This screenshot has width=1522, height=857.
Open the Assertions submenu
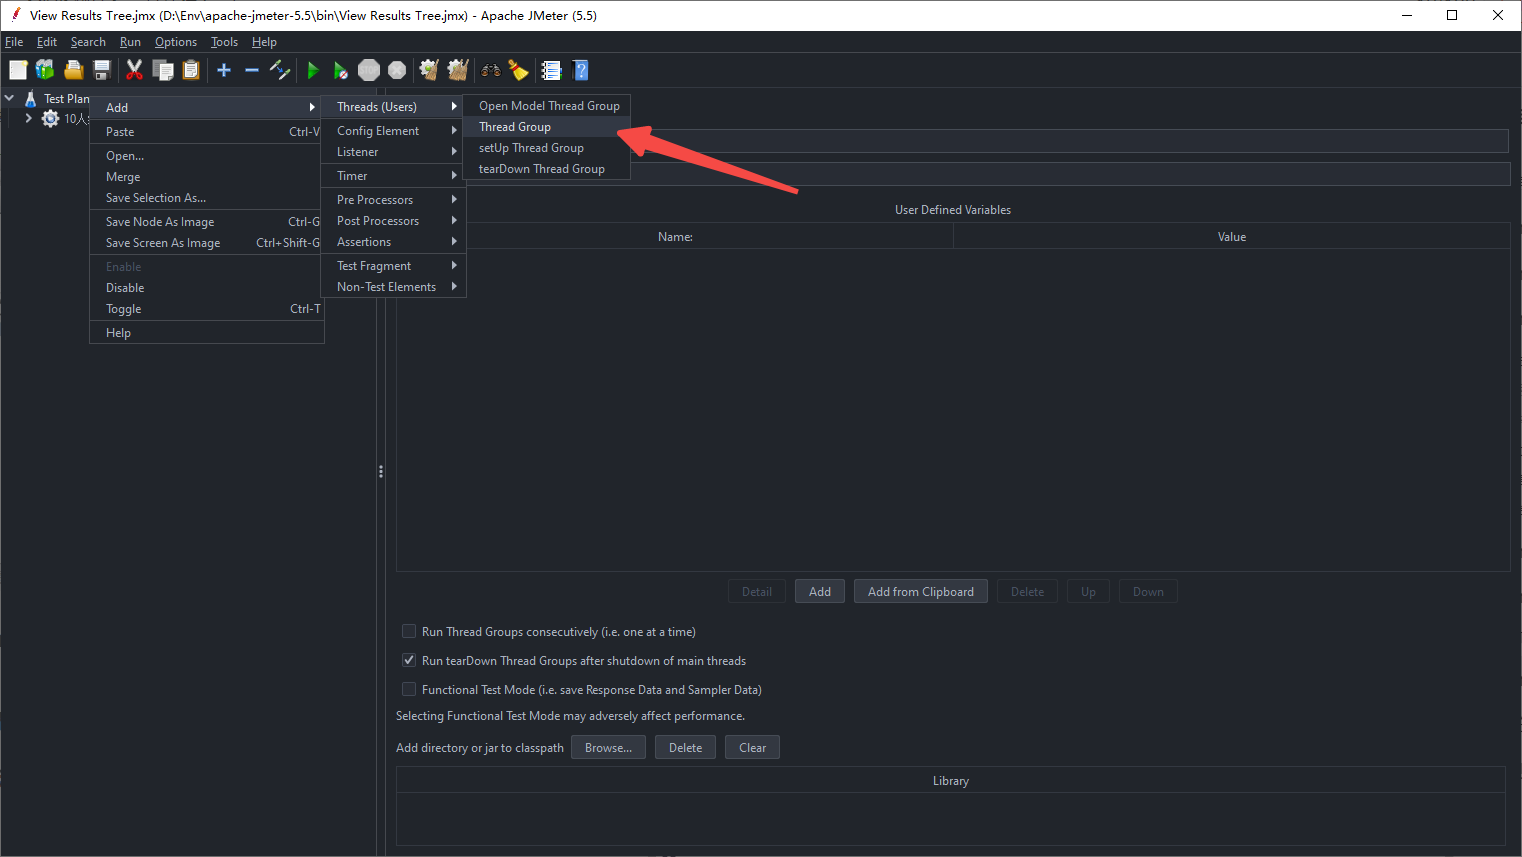(393, 242)
